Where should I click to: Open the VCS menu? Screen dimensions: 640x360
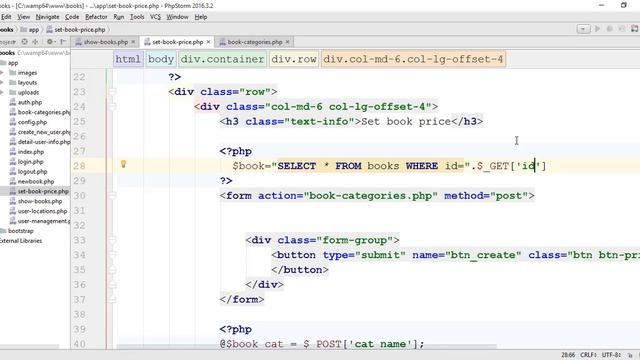pyautogui.click(x=155, y=17)
